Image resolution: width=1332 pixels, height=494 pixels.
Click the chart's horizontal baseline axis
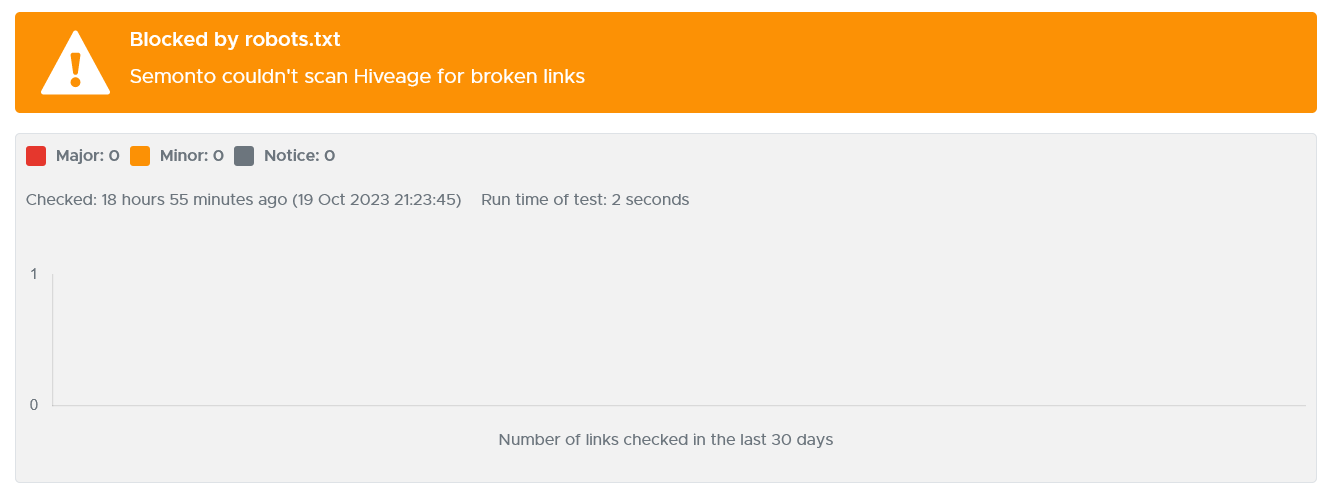[679, 405]
